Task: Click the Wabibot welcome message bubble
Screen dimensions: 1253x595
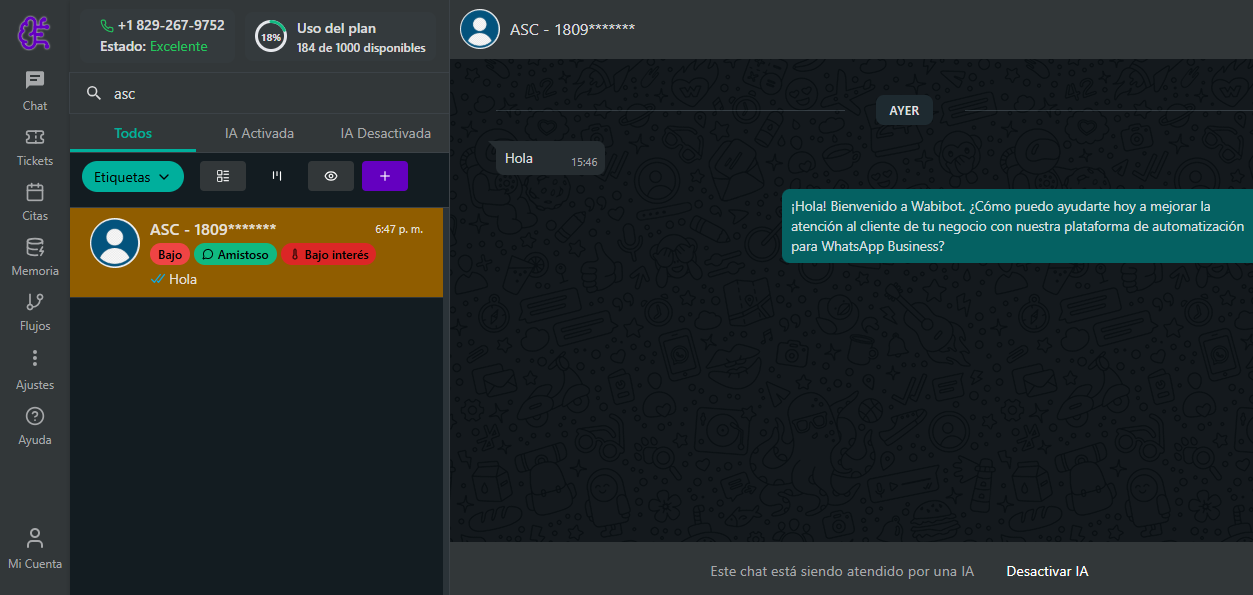Action: click(1017, 226)
